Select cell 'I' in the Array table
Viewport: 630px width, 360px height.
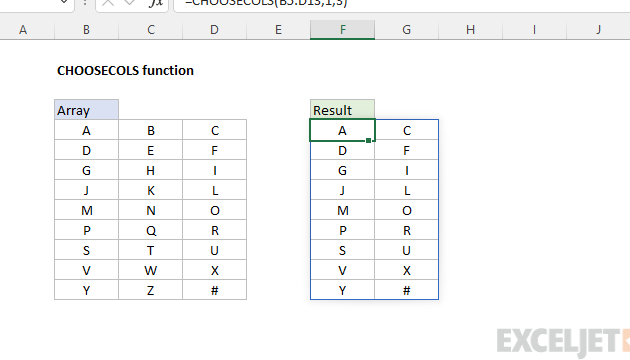point(215,170)
